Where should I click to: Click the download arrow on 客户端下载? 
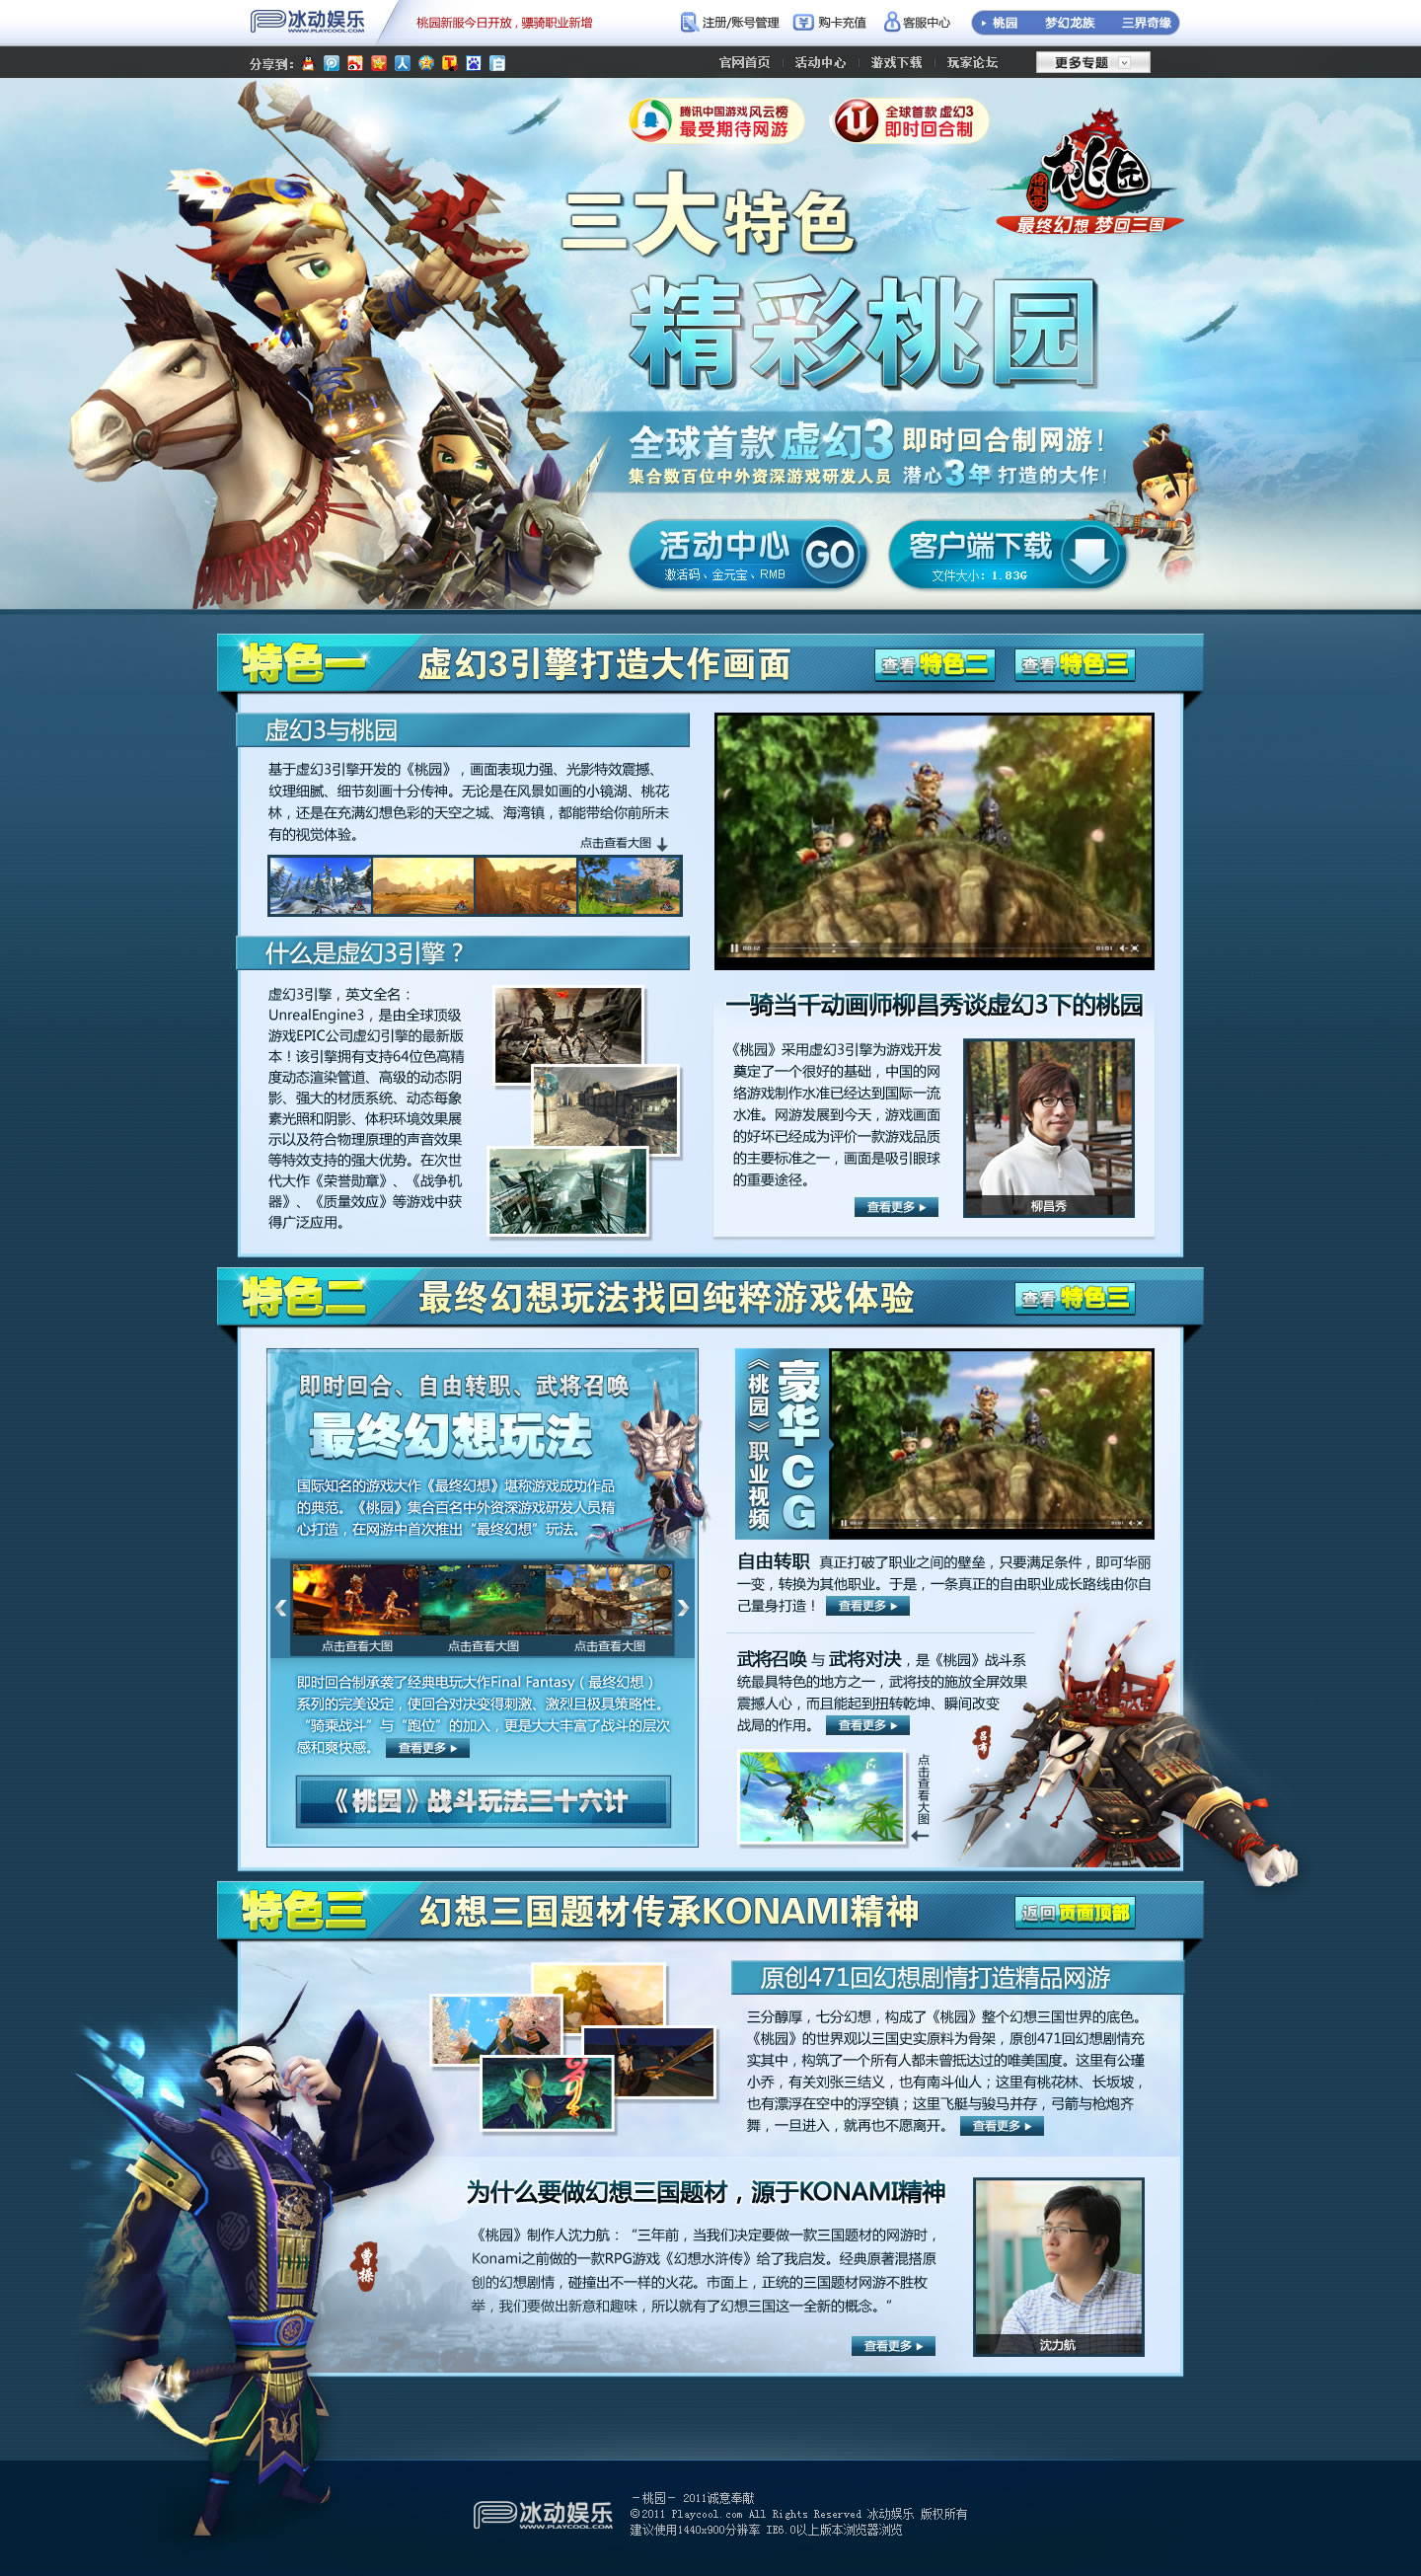[1090, 554]
